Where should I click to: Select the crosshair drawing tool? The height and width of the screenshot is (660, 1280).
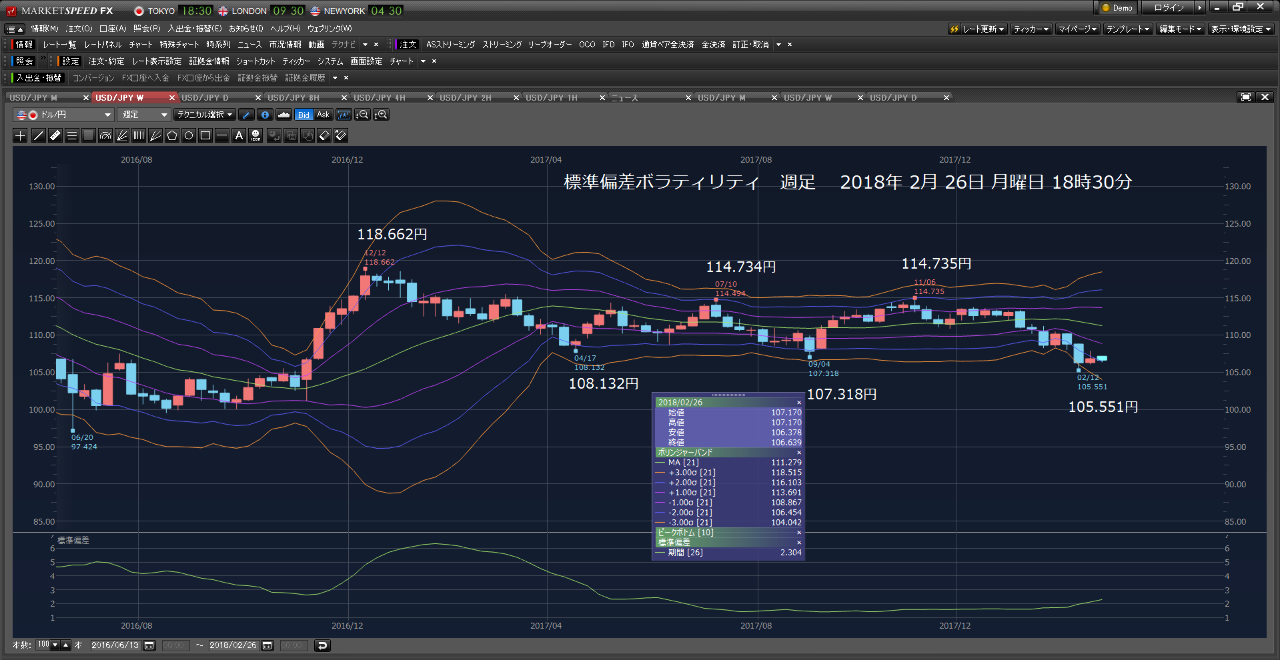pyautogui.click(x=20, y=135)
